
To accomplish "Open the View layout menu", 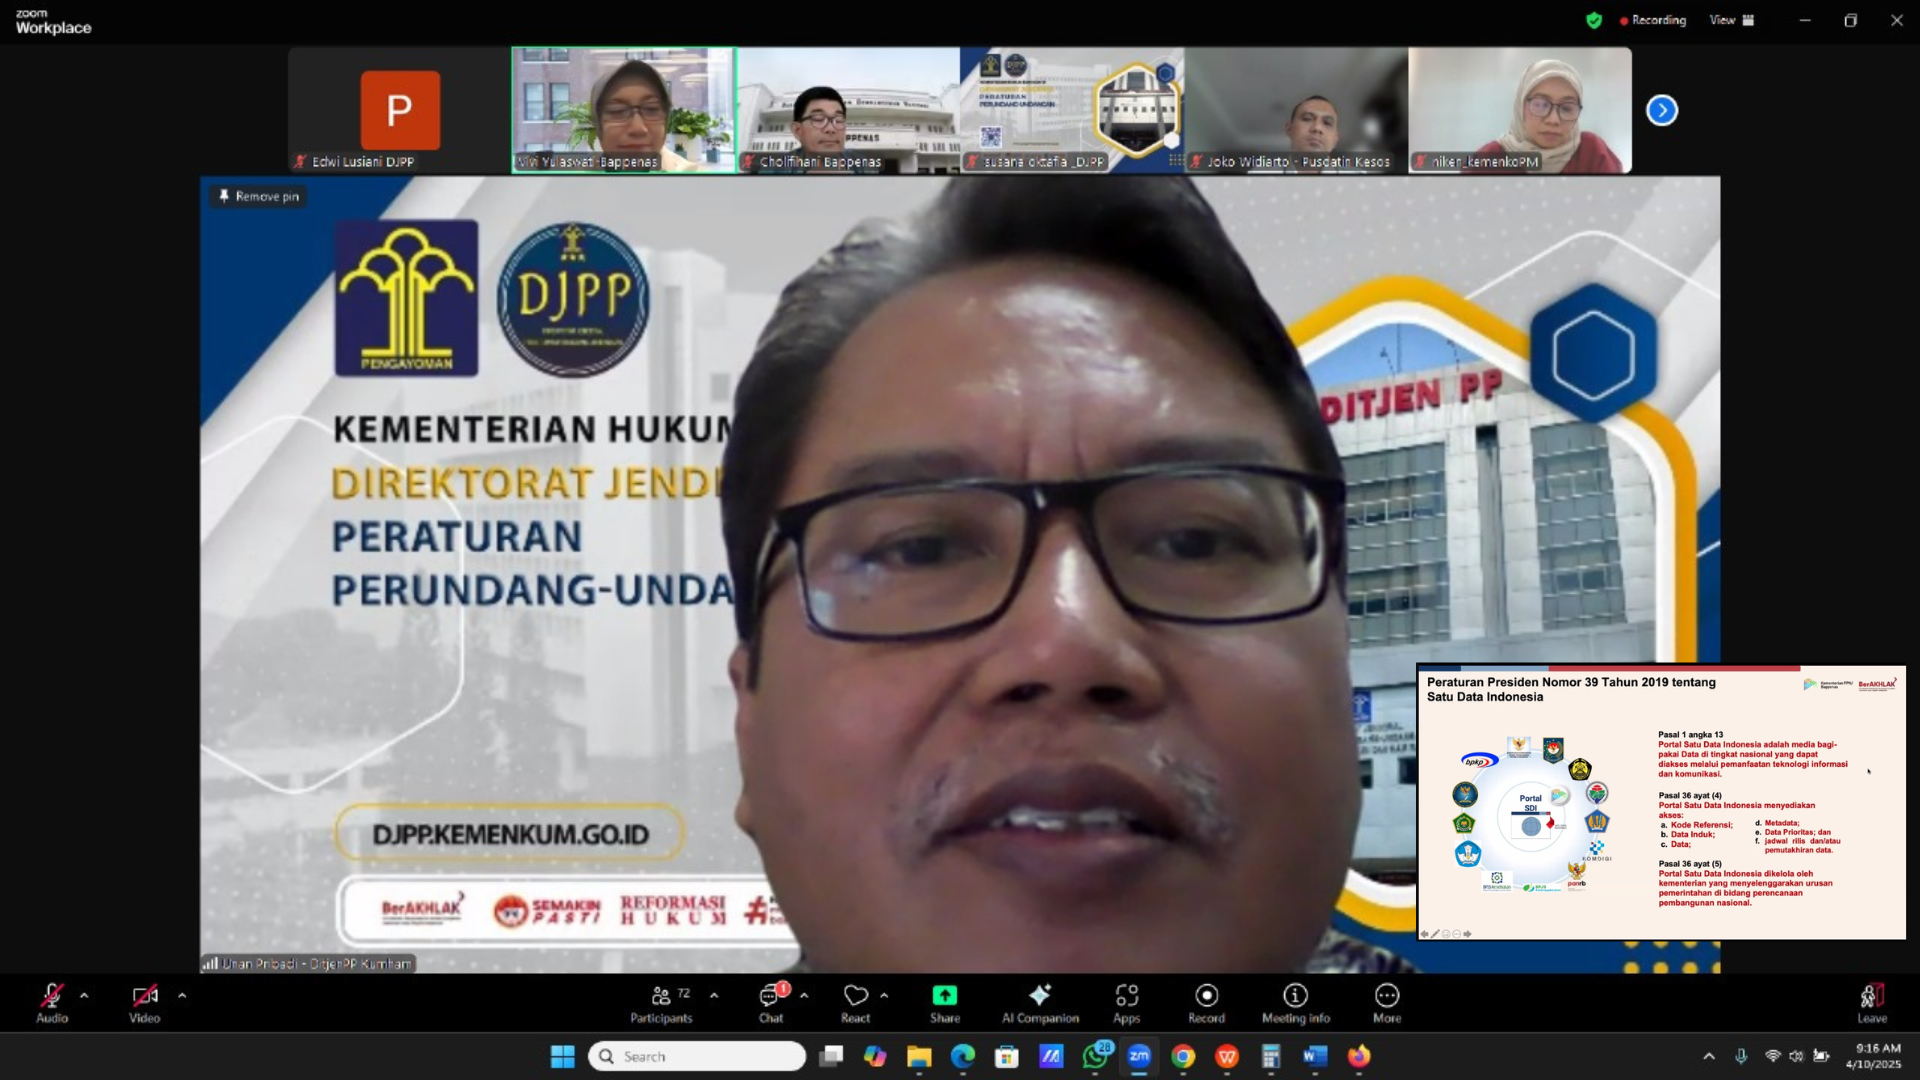I will 1732,20.
